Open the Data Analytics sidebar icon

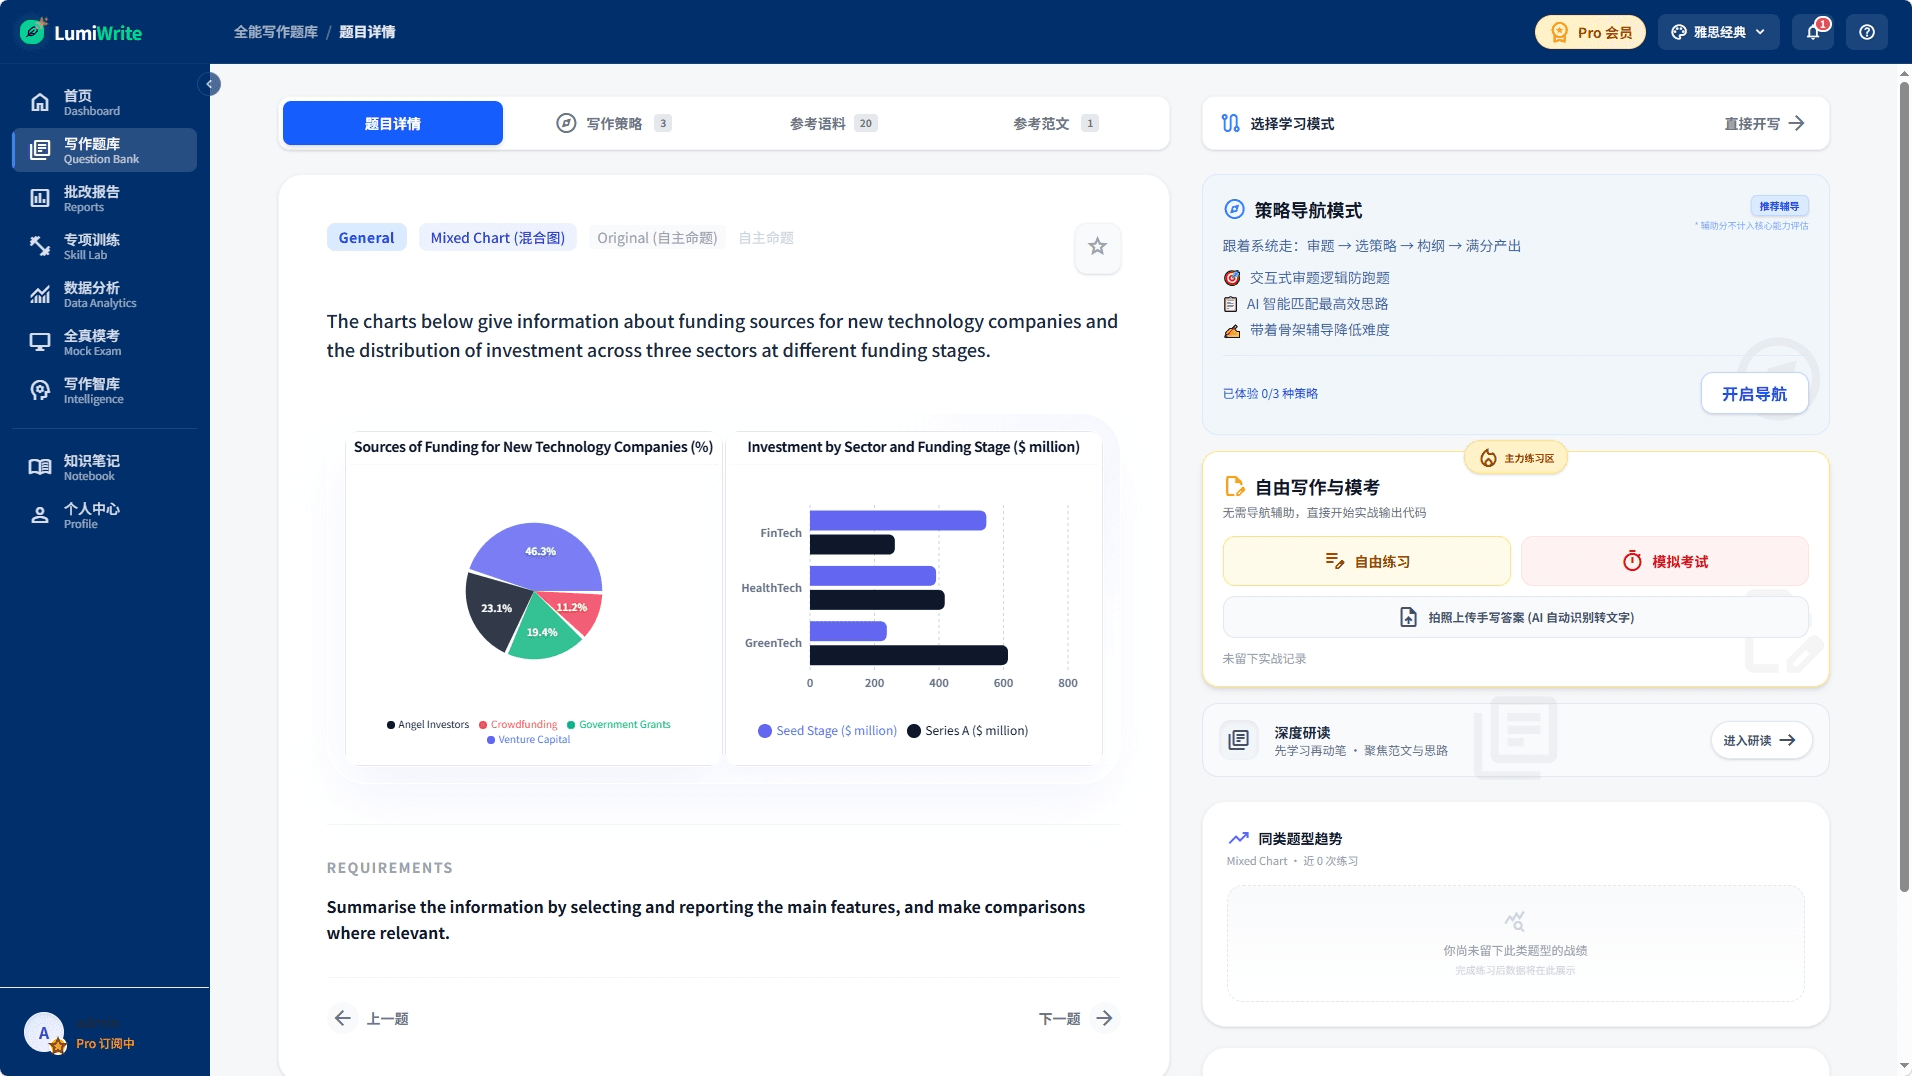[40, 294]
